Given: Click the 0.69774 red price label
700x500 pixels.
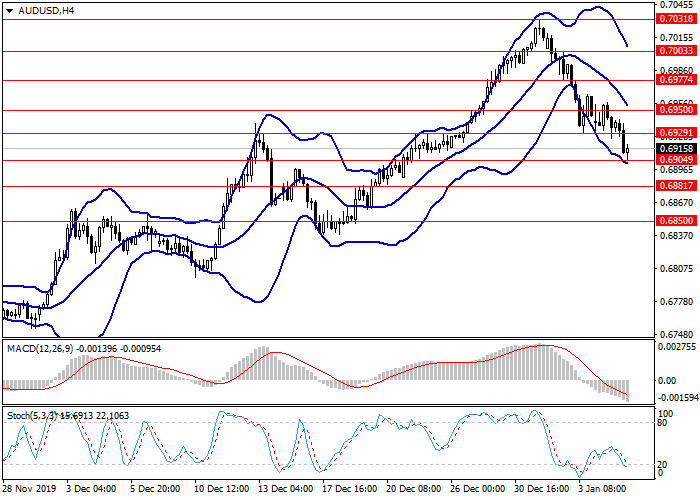Looking at the screenshot, I should click(676, 79).
